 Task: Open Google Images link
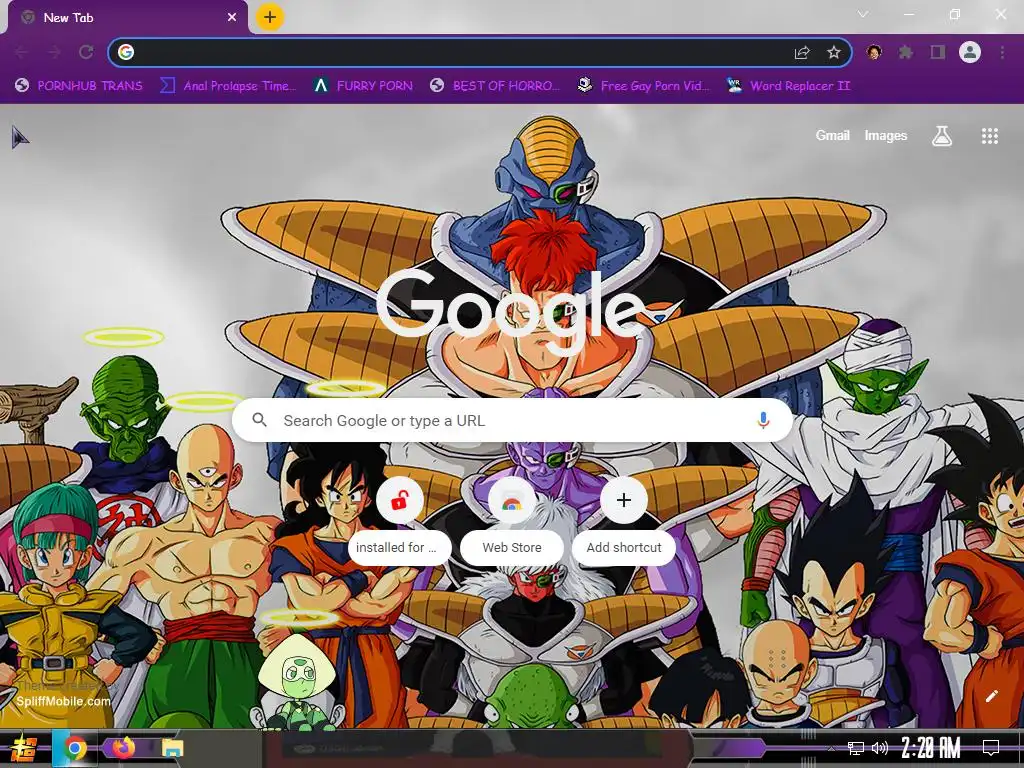(886, 136)
